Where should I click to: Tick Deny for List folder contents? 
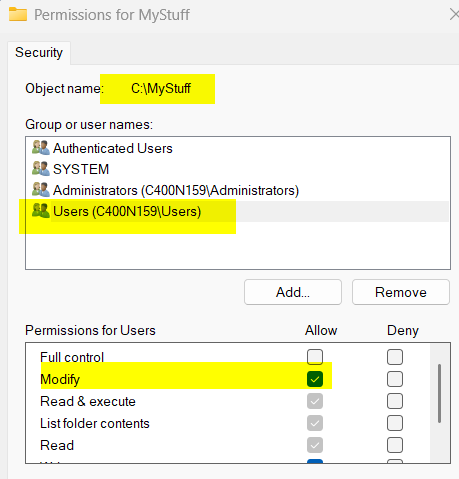click(395, 423)
